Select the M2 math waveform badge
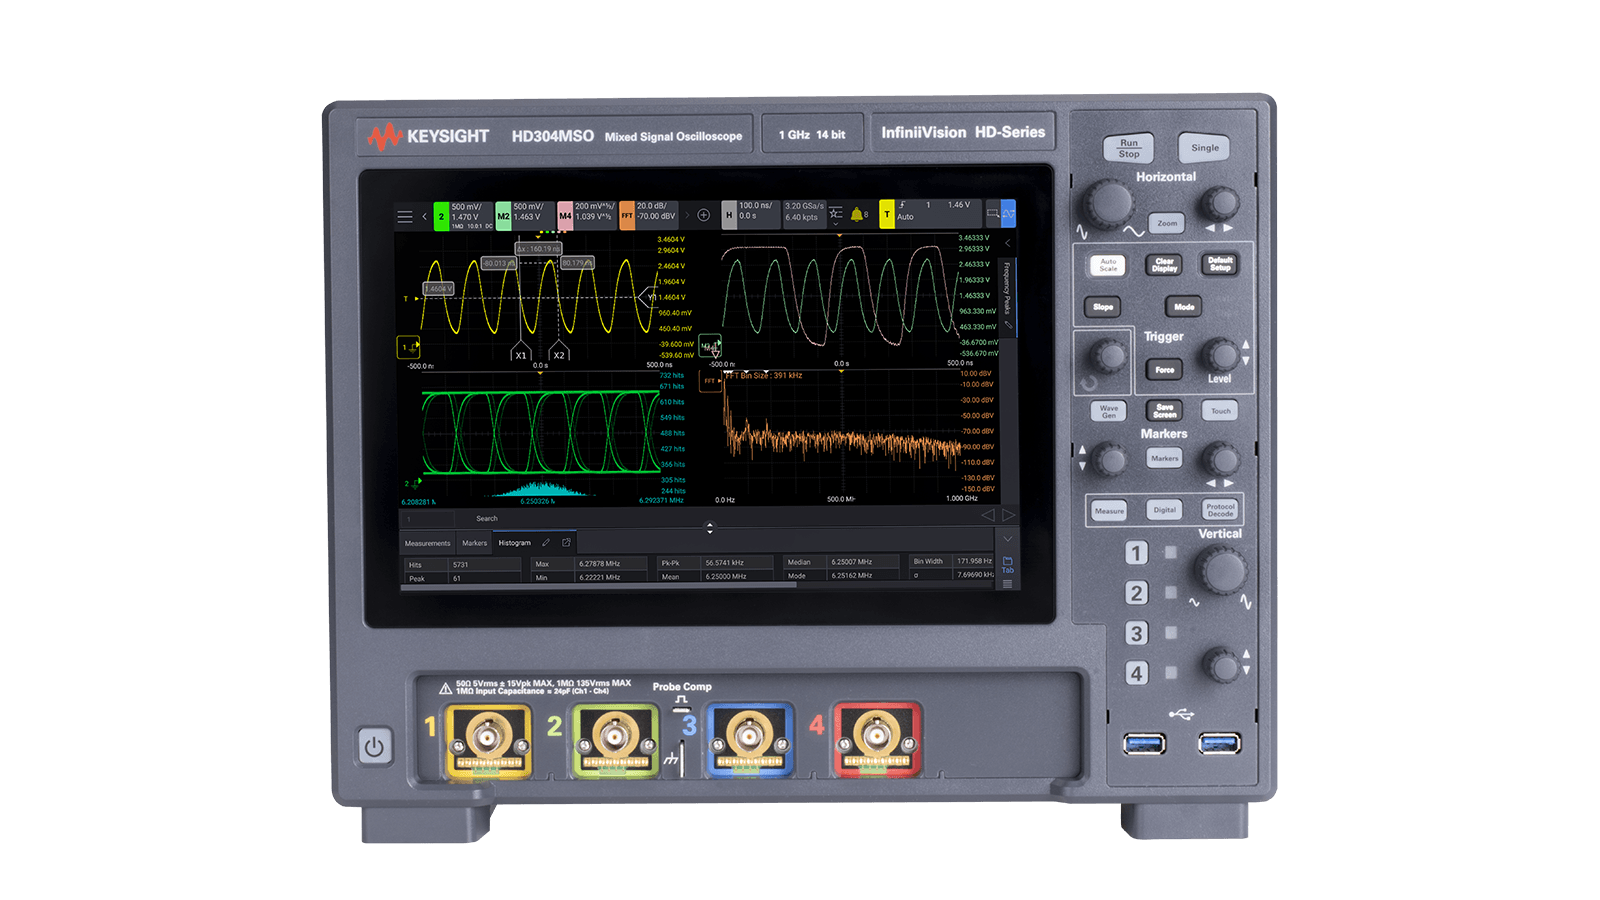 click(525, 215)
